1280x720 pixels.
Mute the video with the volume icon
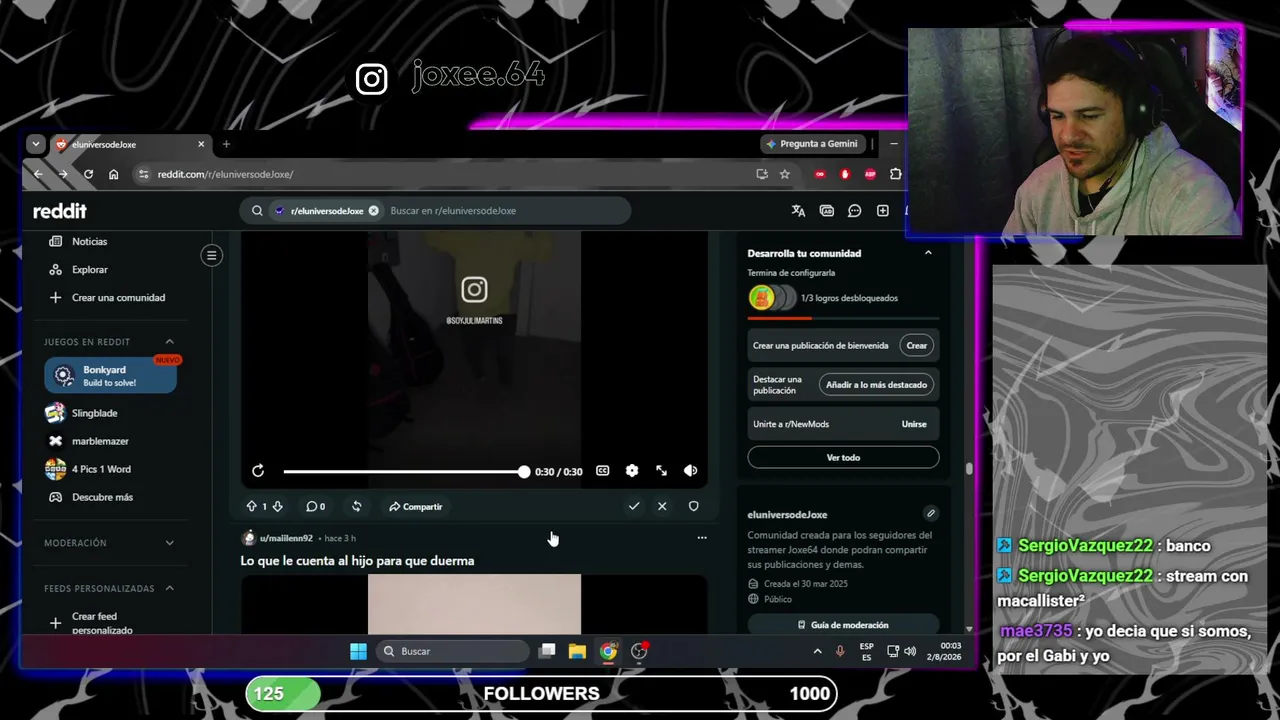tap(690, 471)
